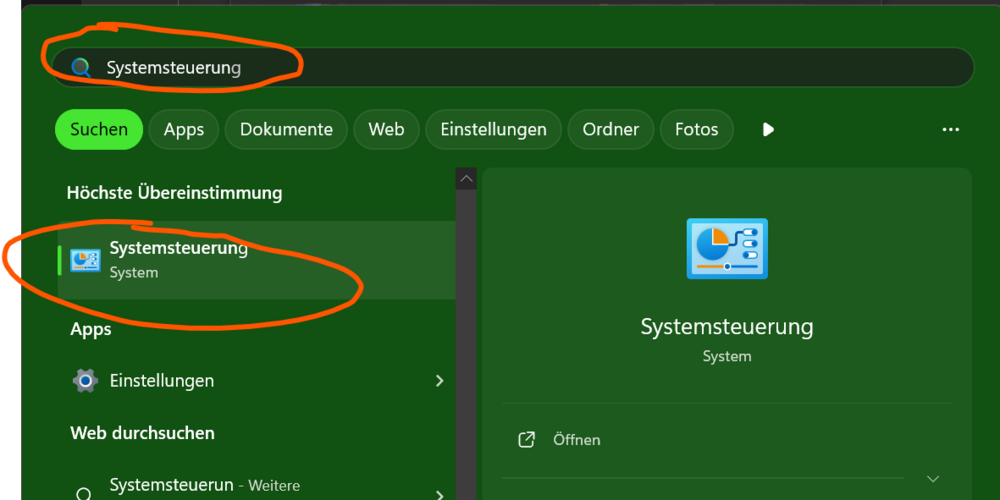
Task: Open Systemsteuerung best match result
Action: [x=256, y=260]
